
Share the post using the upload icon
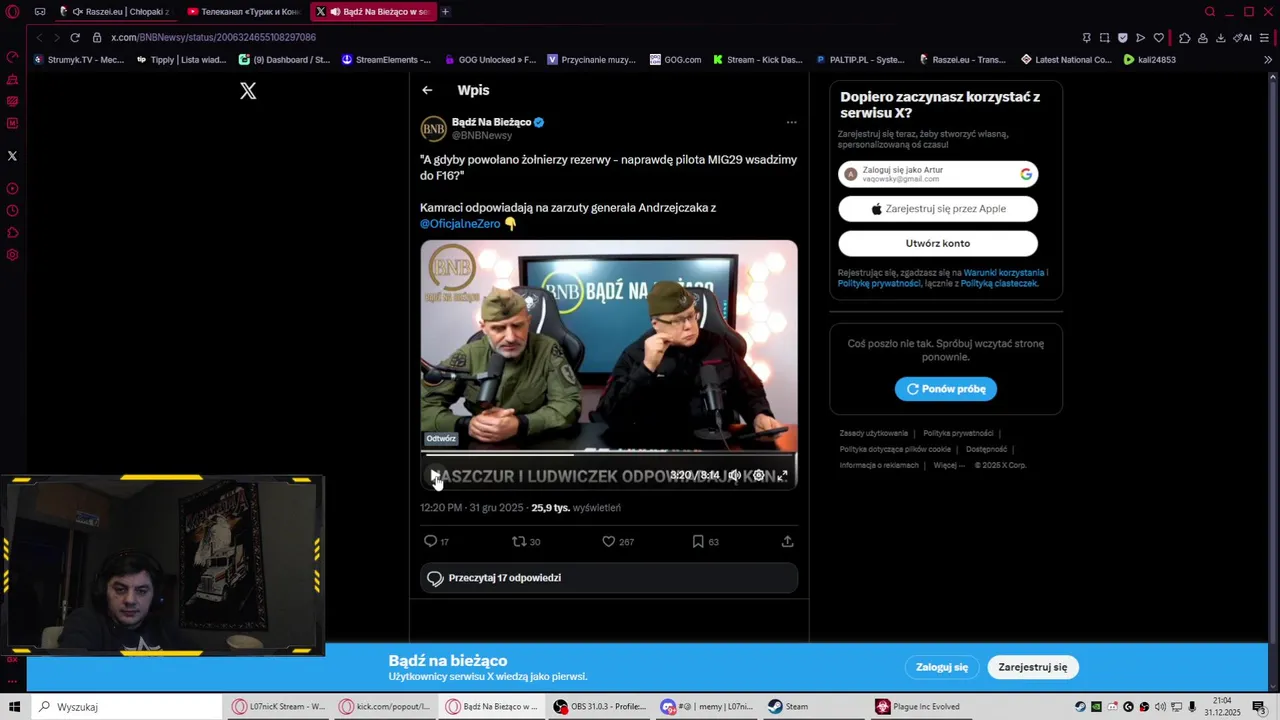(787, 541)
